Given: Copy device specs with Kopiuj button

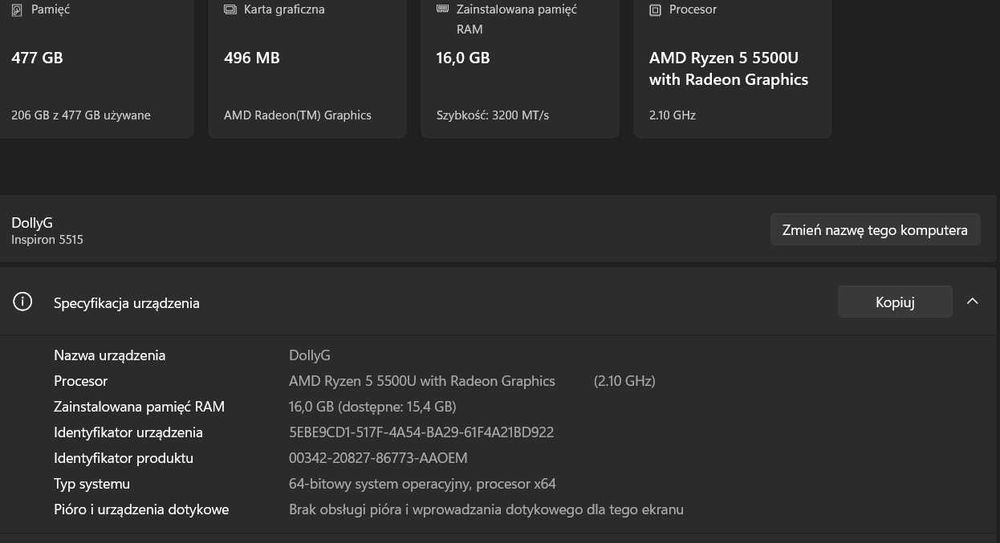Looking at the screenshot, I should pyautogui.click(x=895, y=302).
